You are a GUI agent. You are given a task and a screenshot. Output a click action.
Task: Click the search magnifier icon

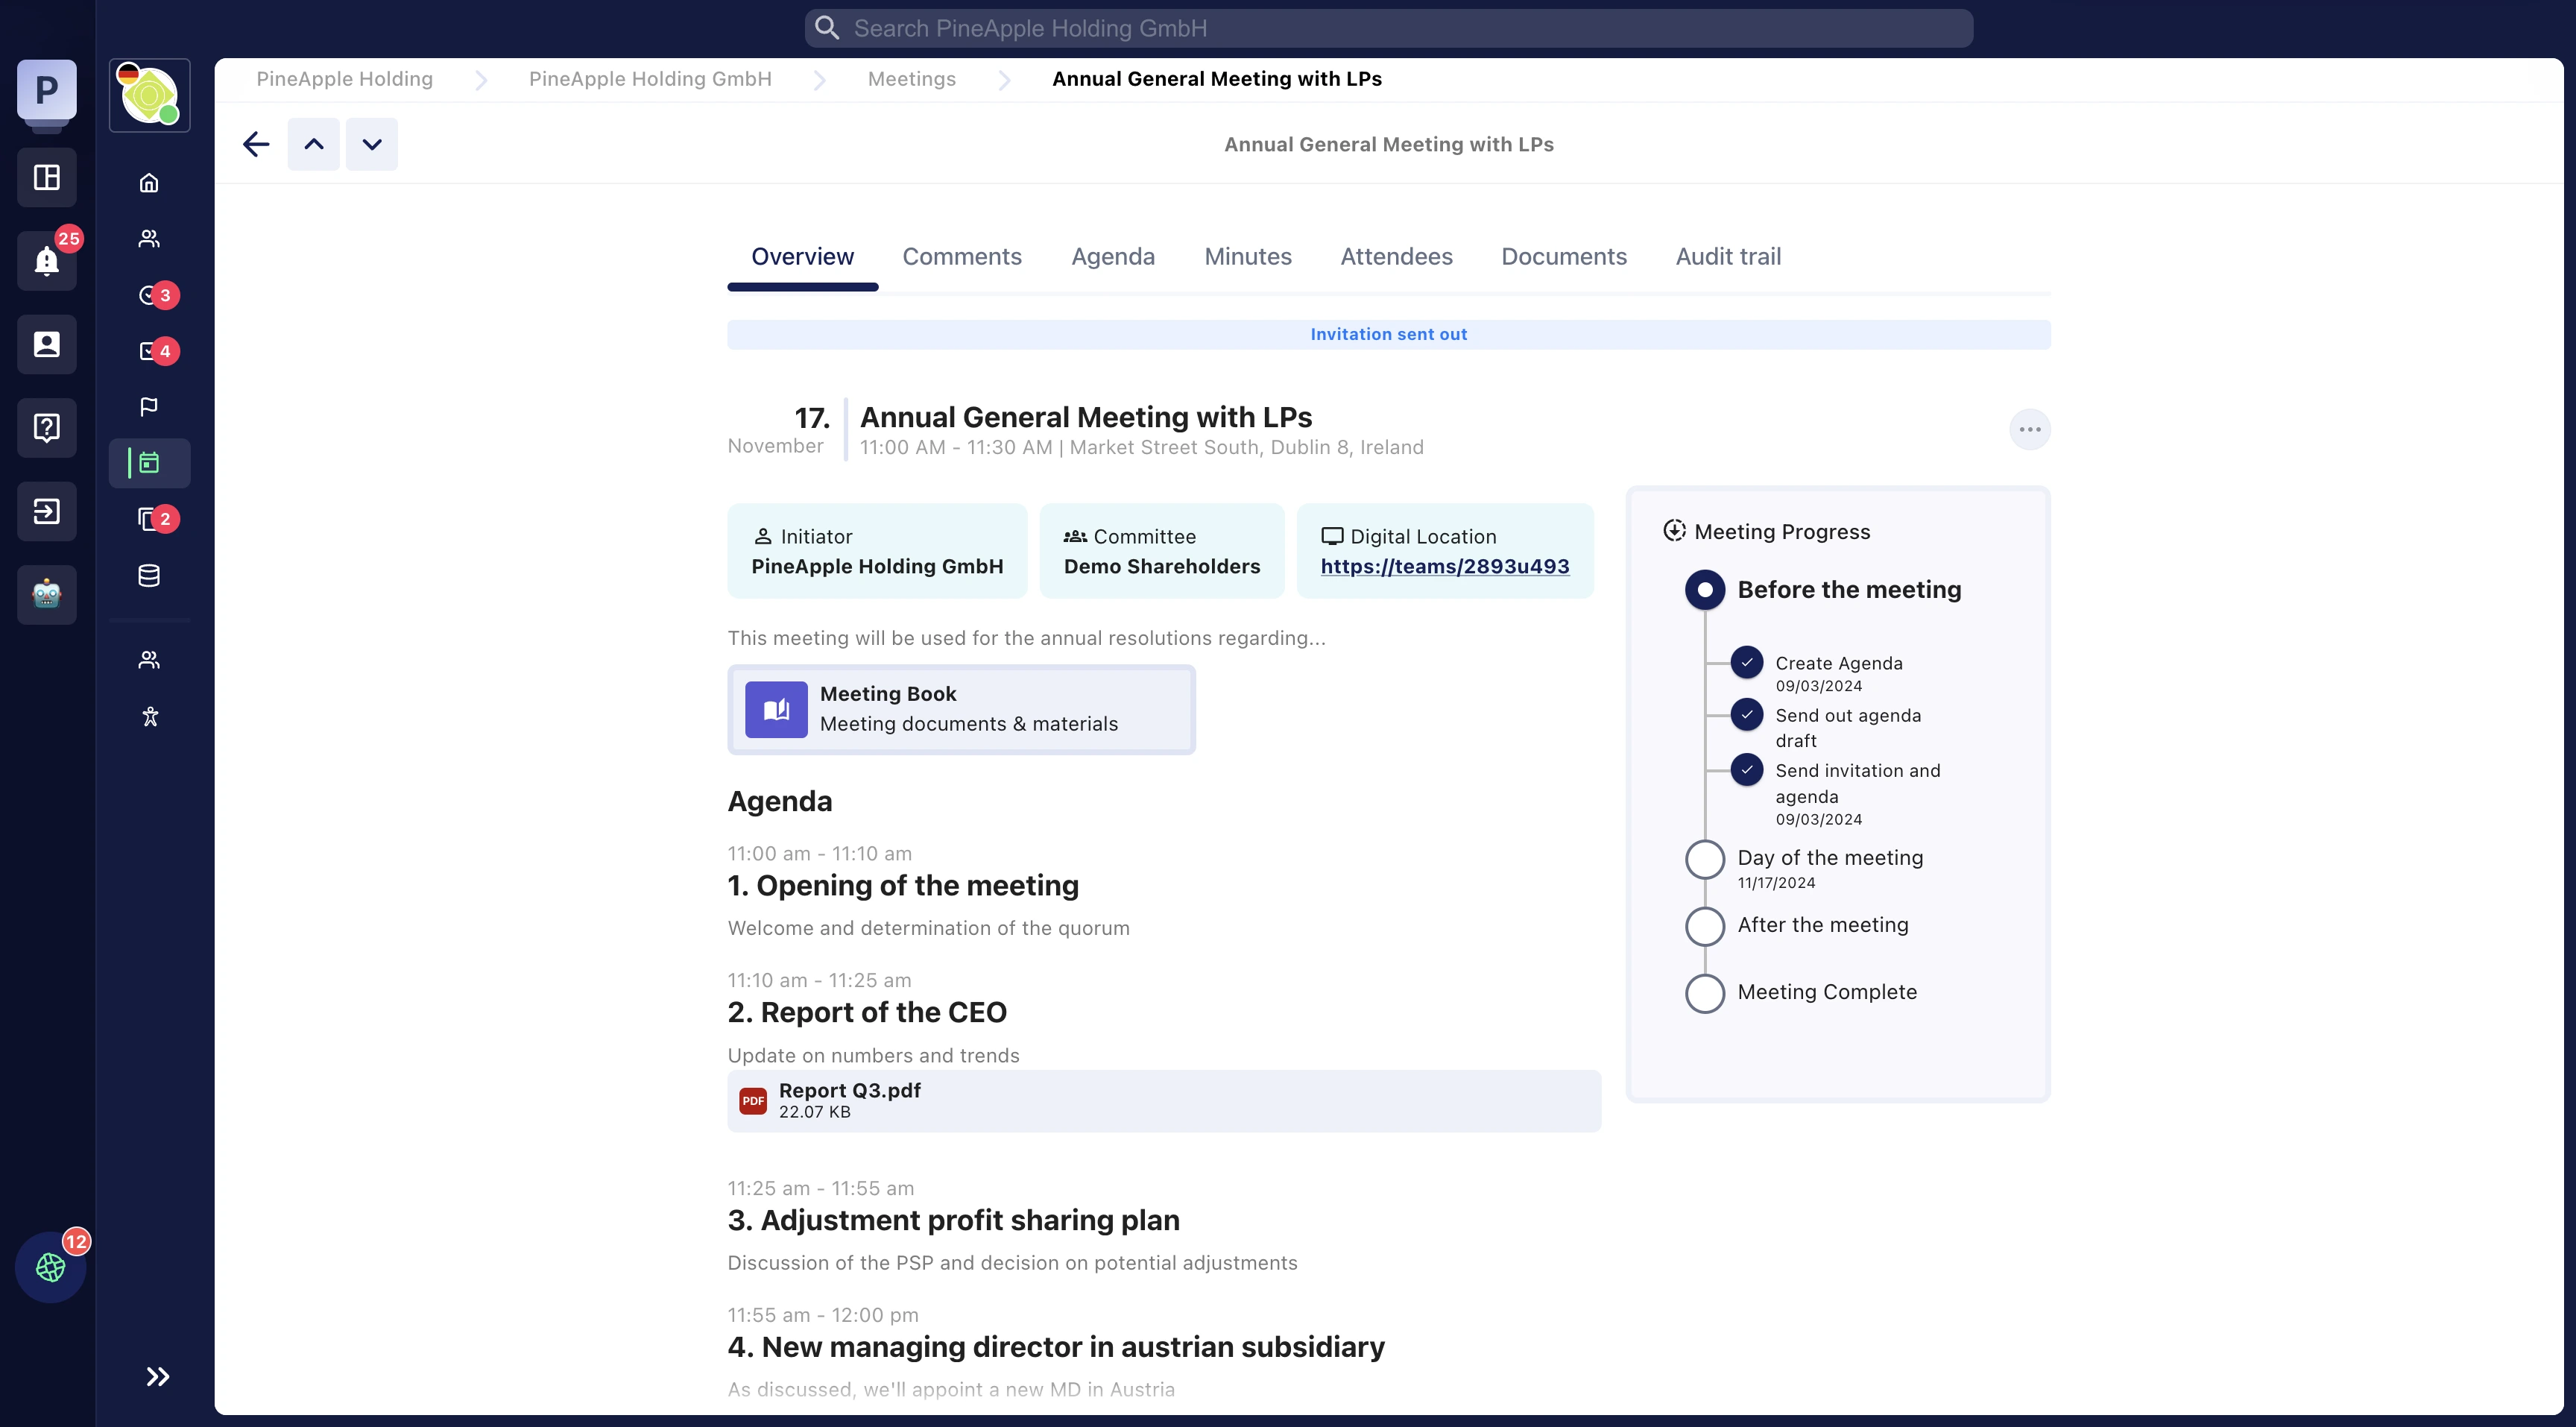coord(827,28)
